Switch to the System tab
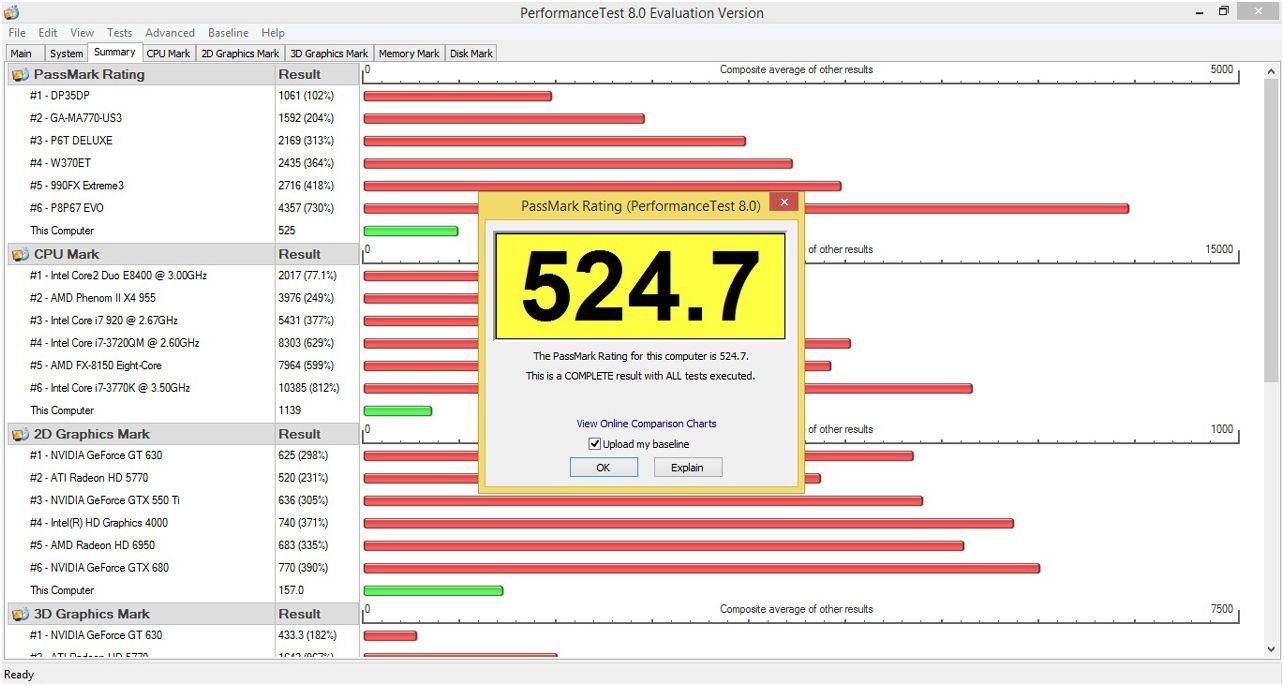This screenshot has width=1284, height=686. coord(66,53)
